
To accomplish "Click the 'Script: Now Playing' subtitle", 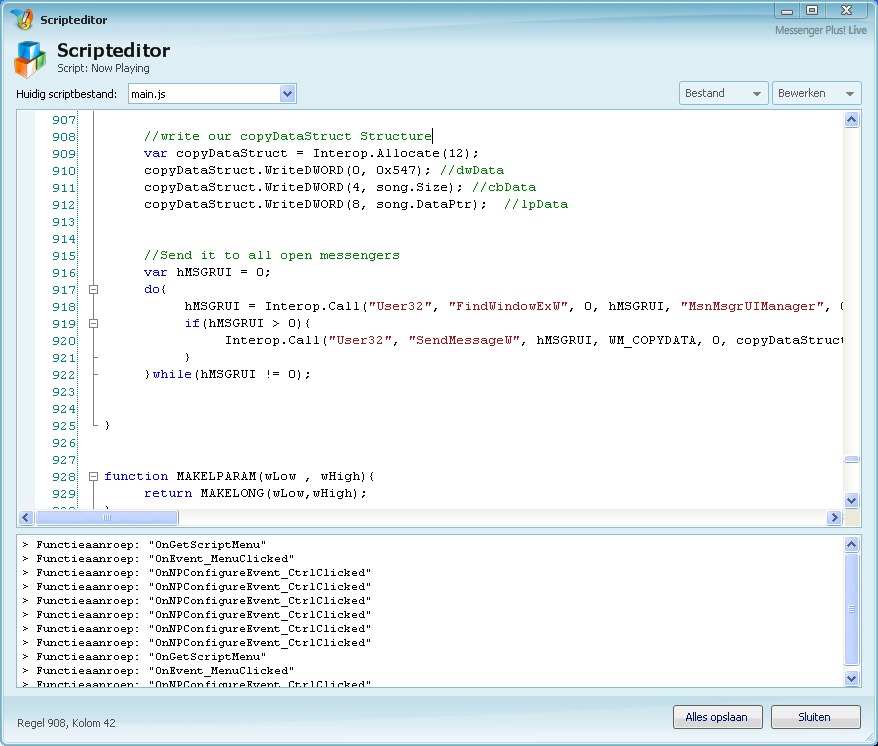I will click(x=103, y=68).
